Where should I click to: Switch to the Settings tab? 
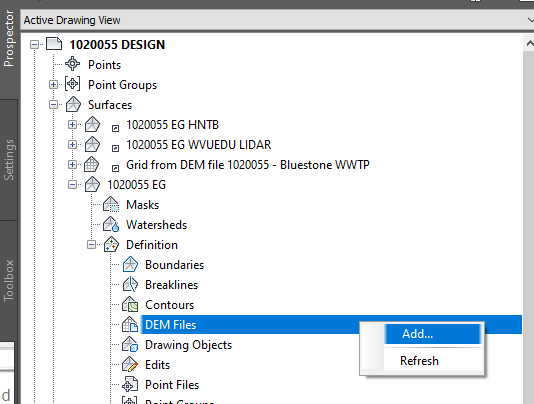9,160
